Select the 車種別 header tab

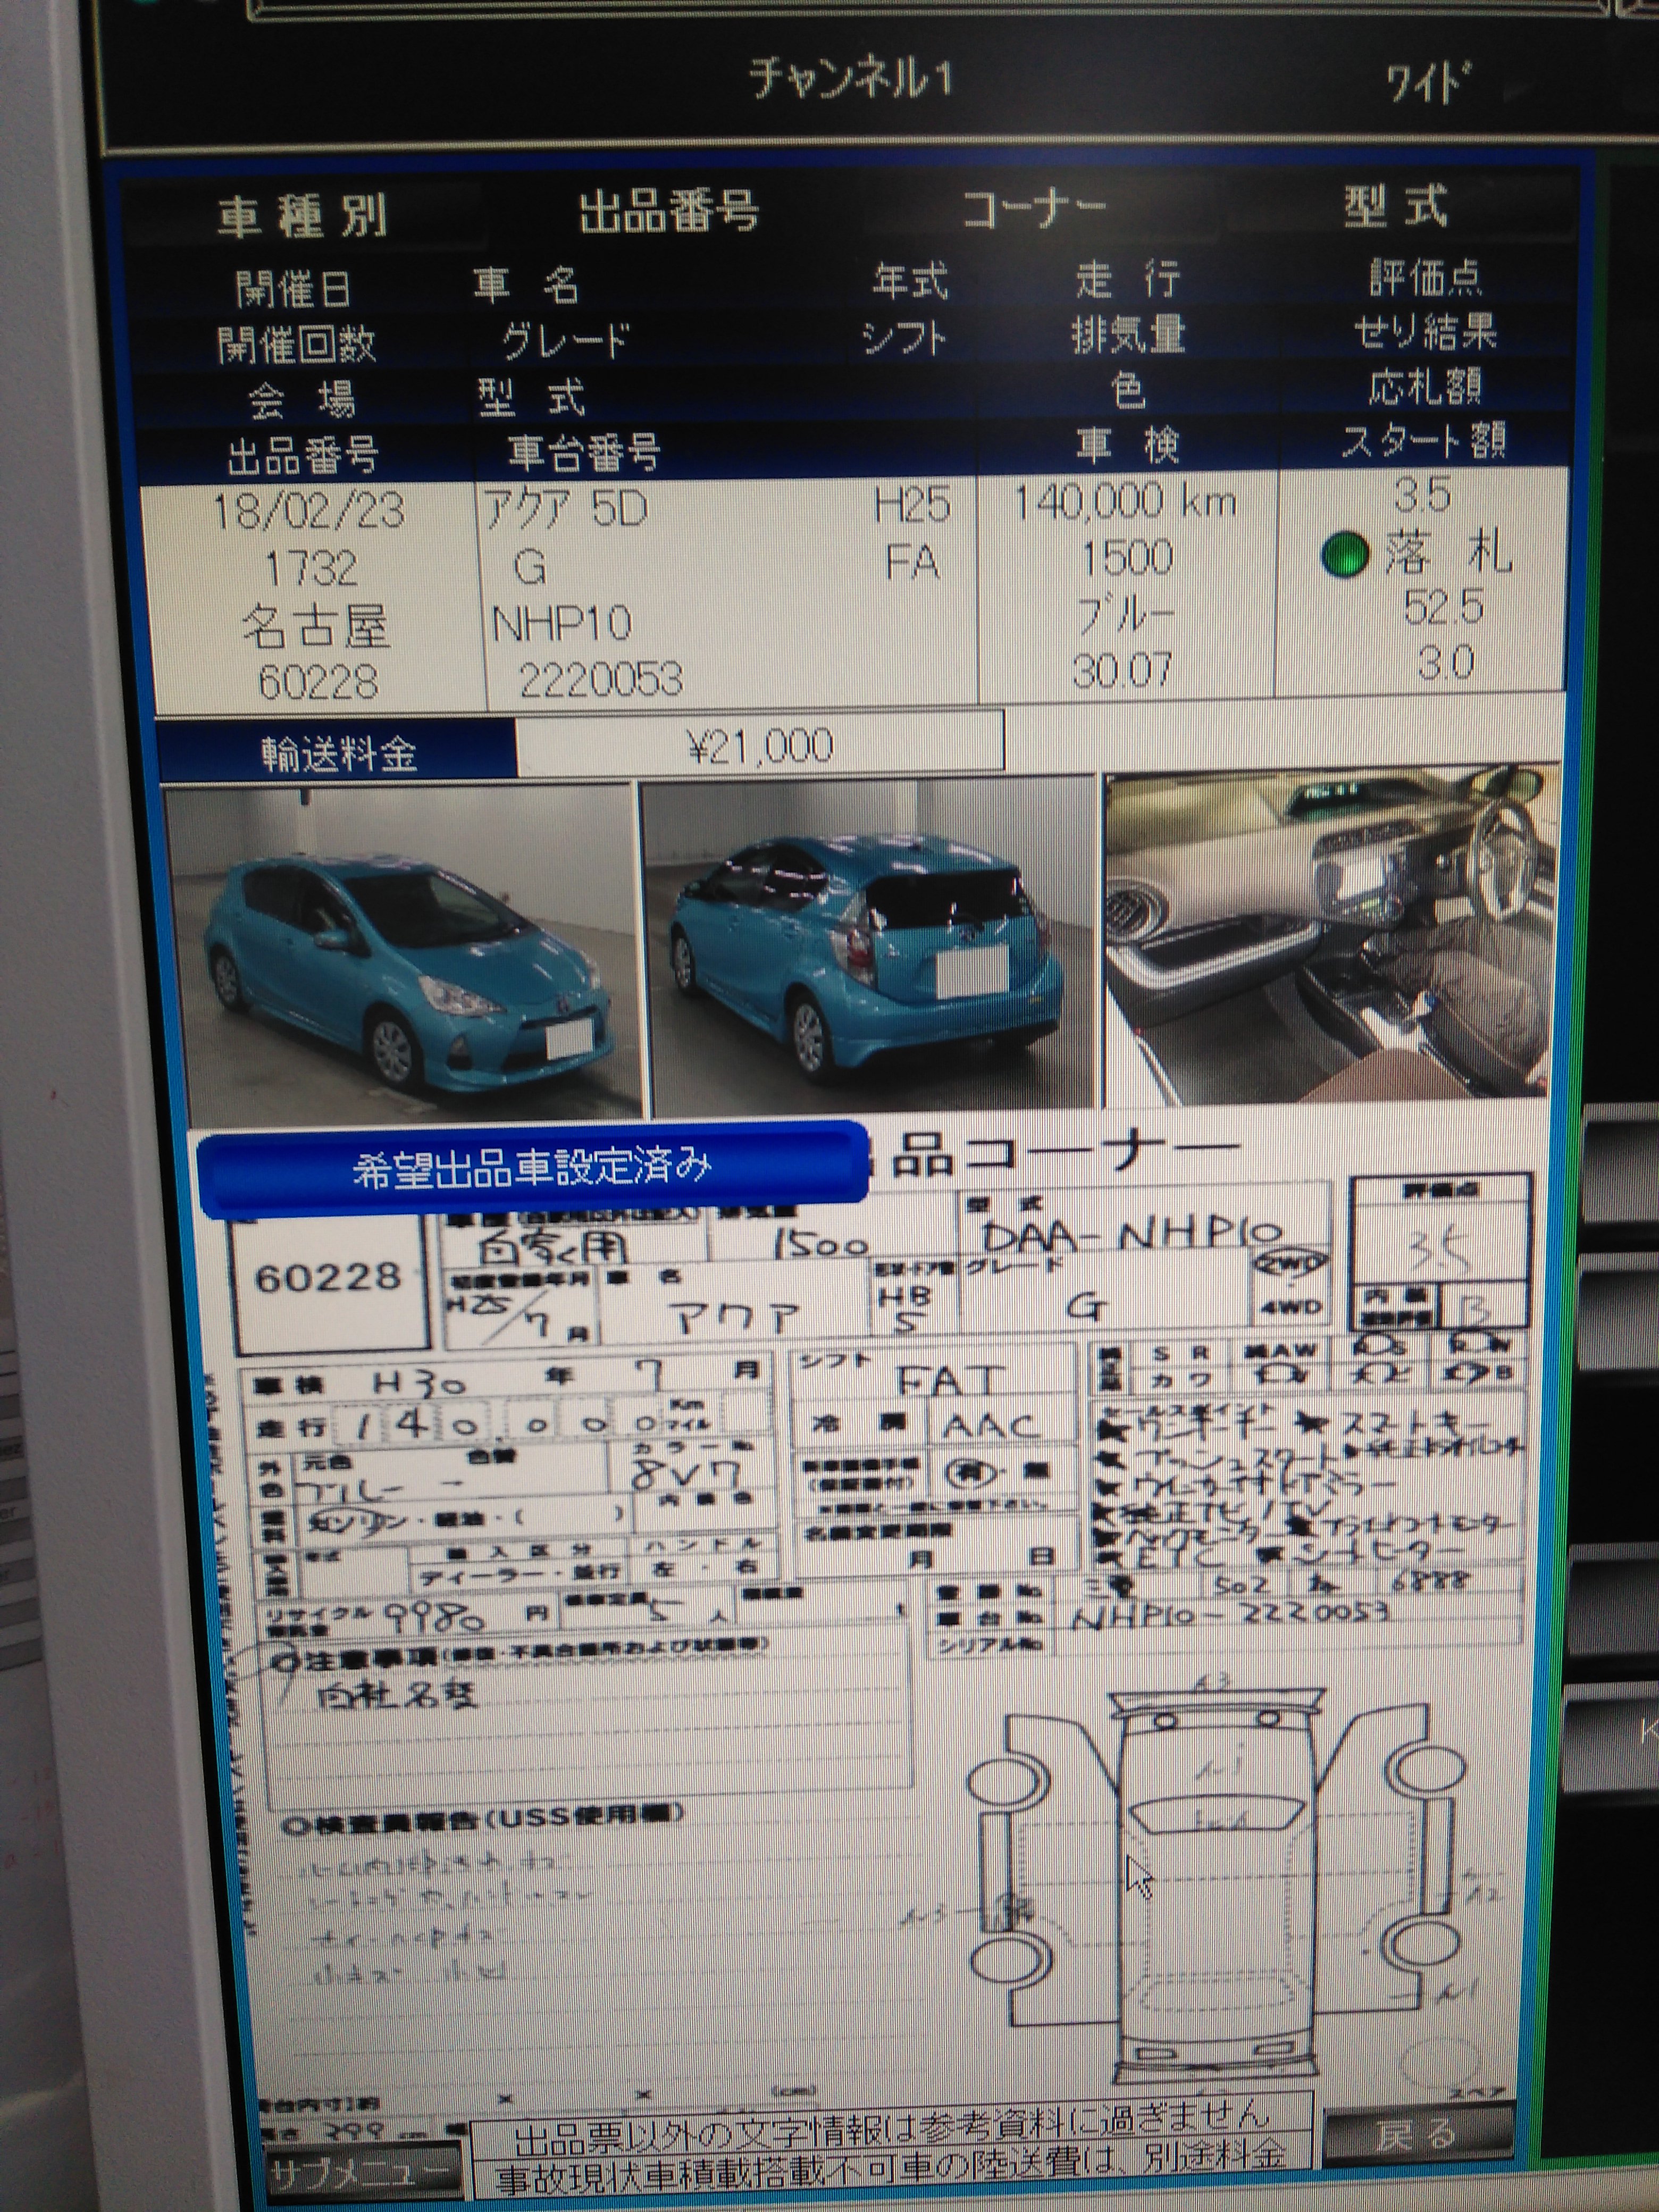coord(302,216)
